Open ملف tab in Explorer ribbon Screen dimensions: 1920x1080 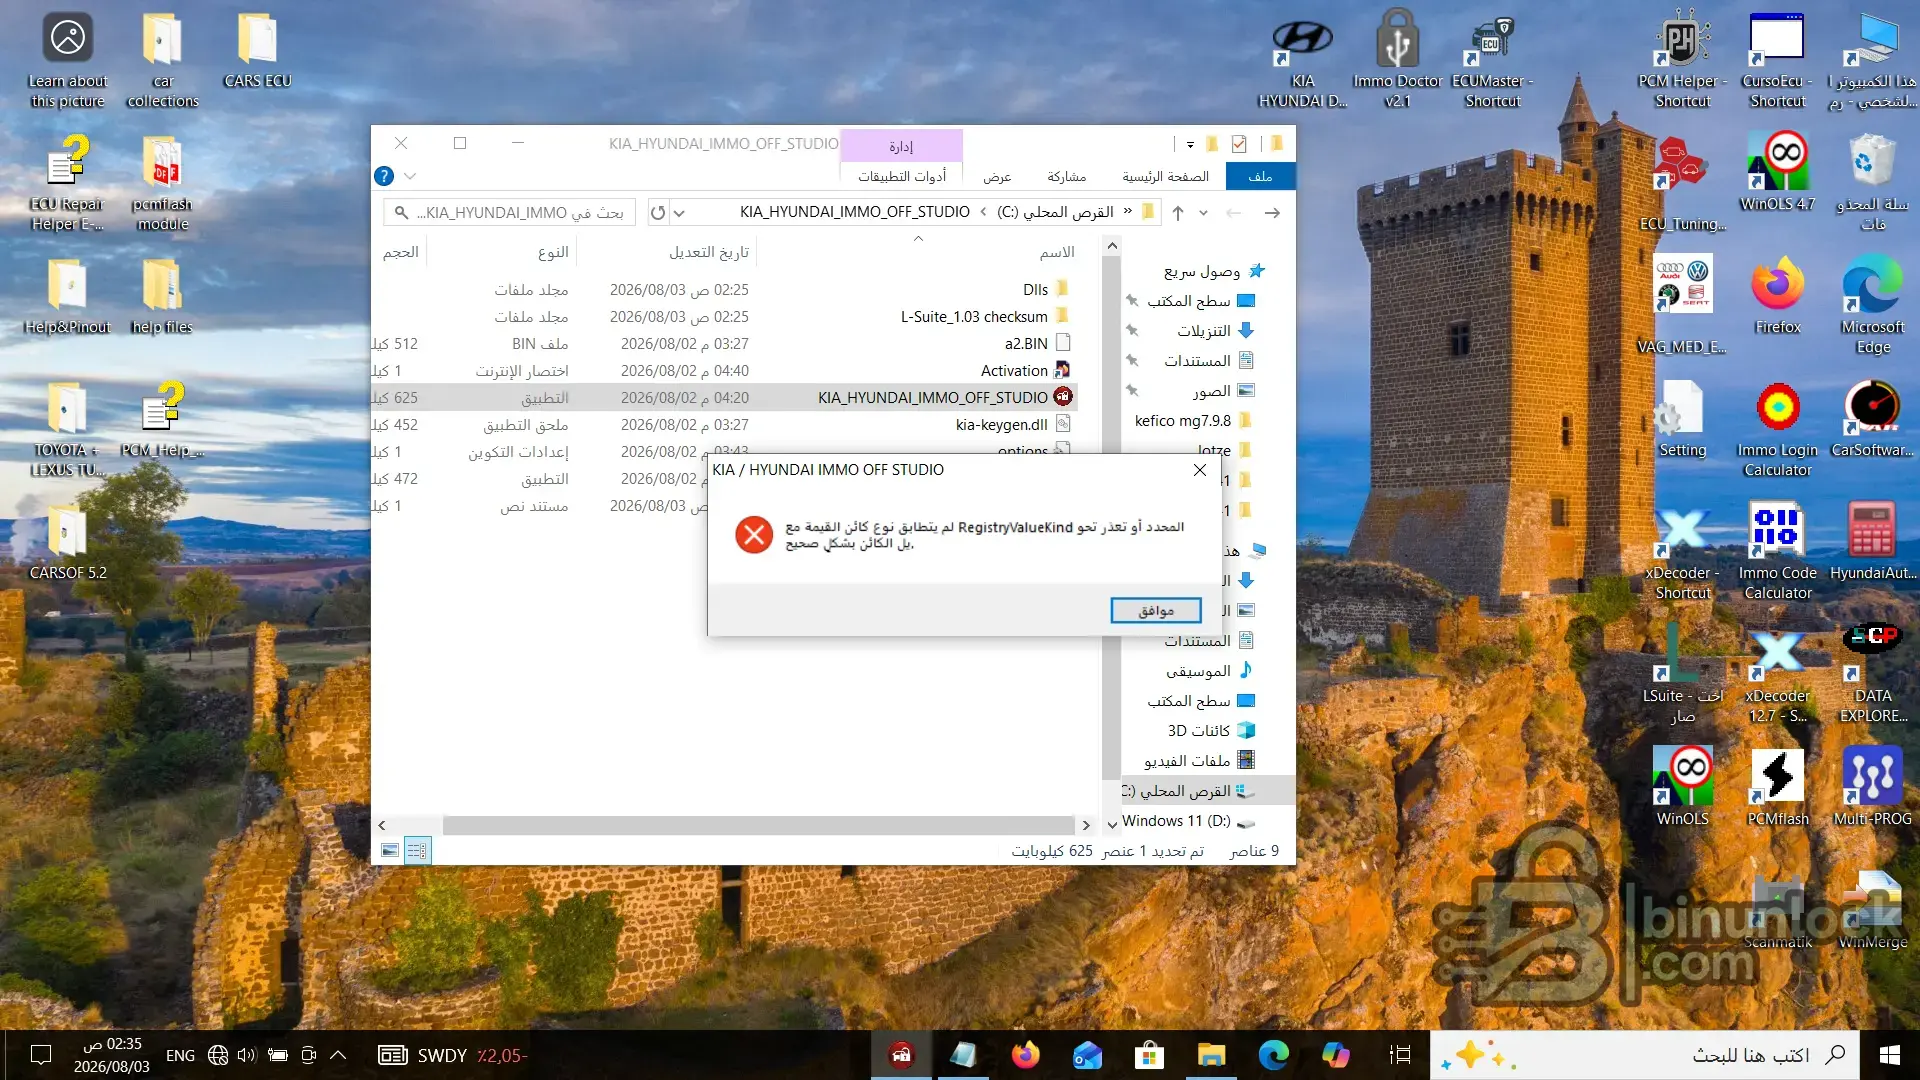coord(1260,176)
